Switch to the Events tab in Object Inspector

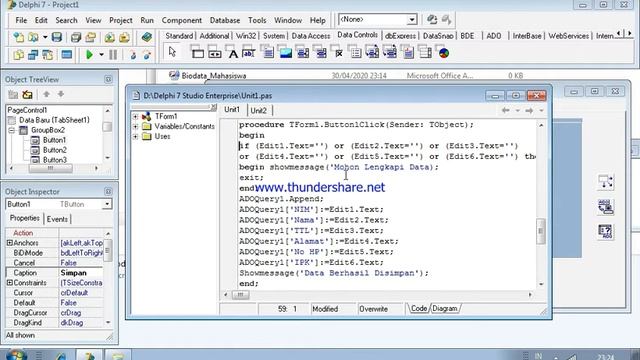57,219
